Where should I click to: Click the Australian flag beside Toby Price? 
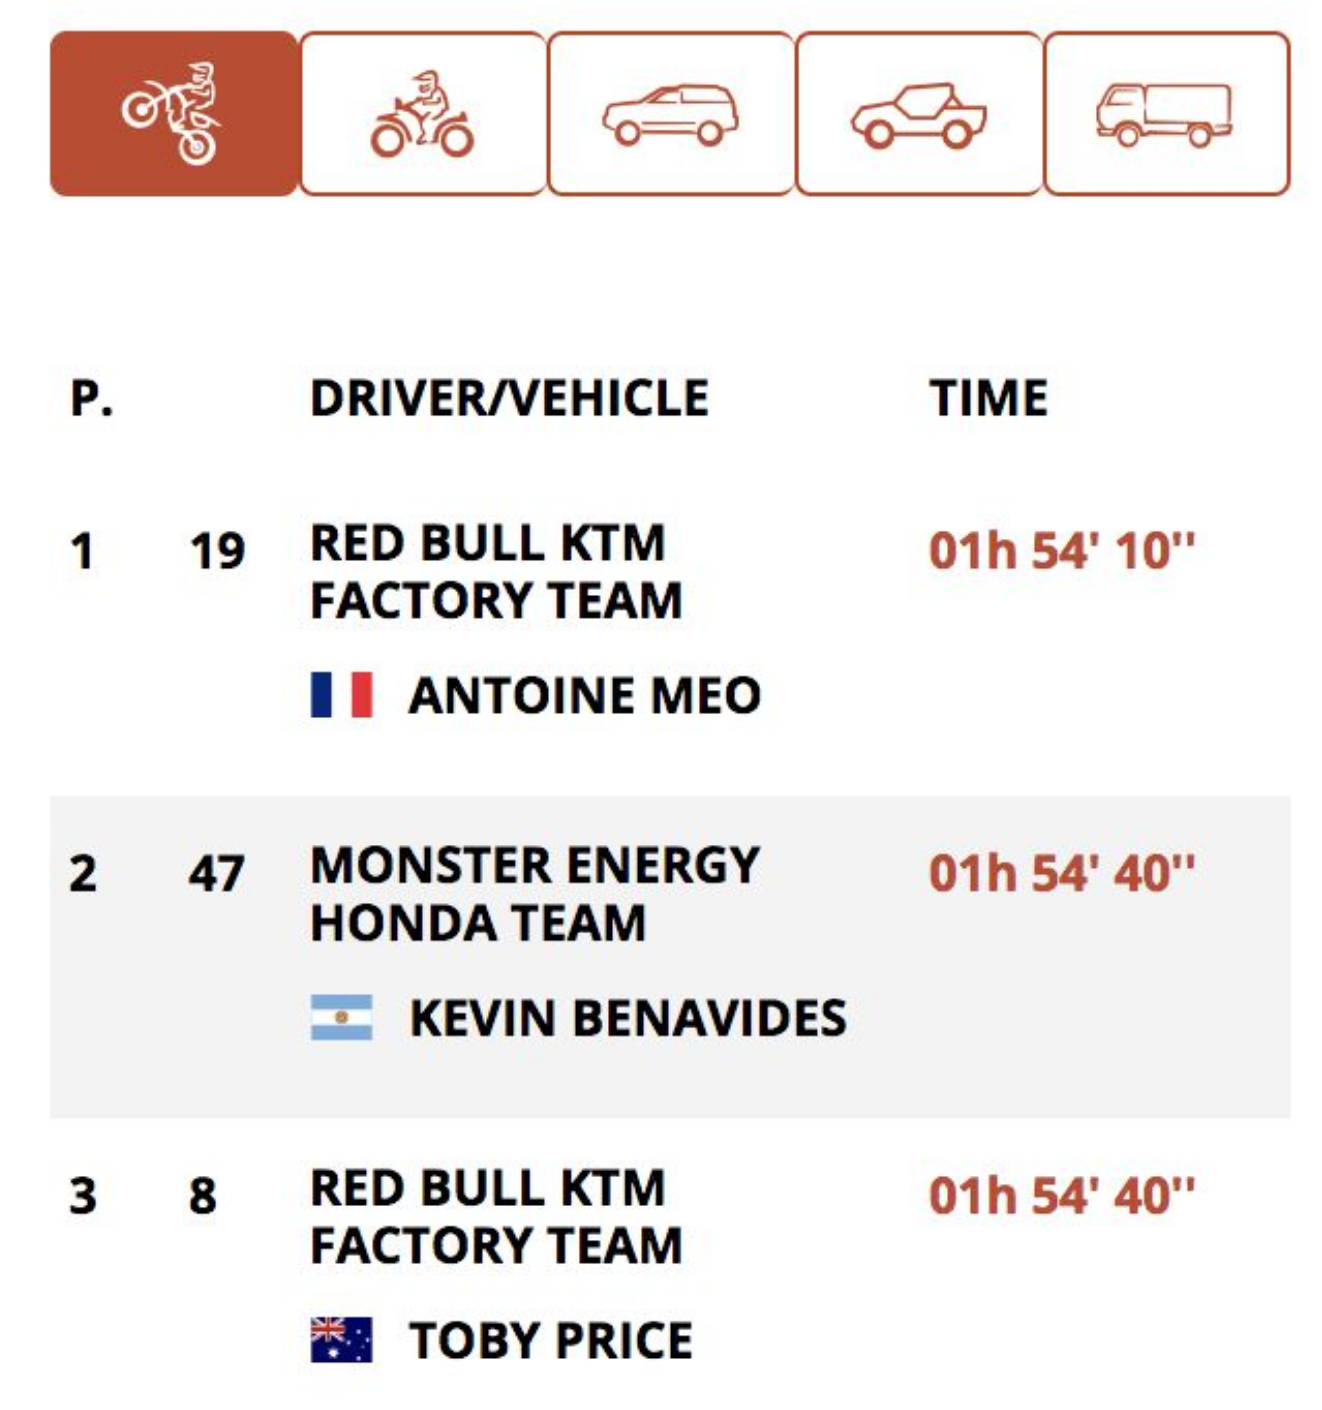pos(342,1340)
